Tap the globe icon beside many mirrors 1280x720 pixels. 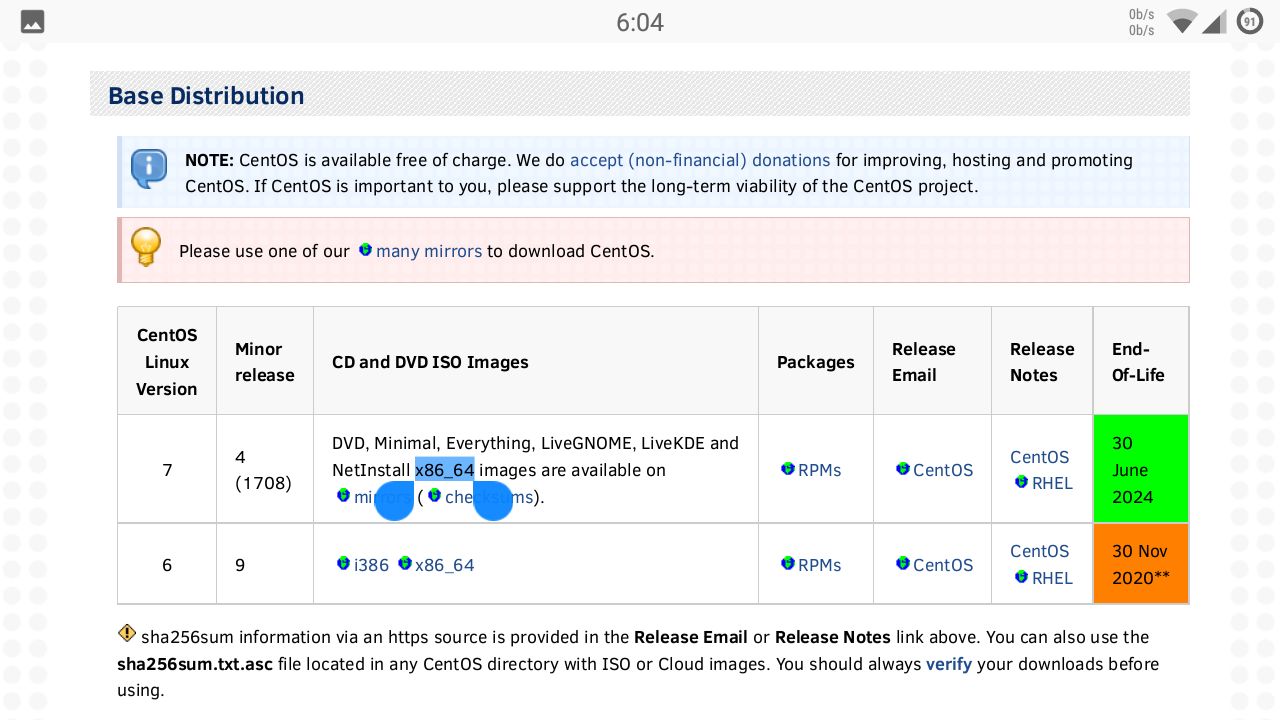[365, 250]
